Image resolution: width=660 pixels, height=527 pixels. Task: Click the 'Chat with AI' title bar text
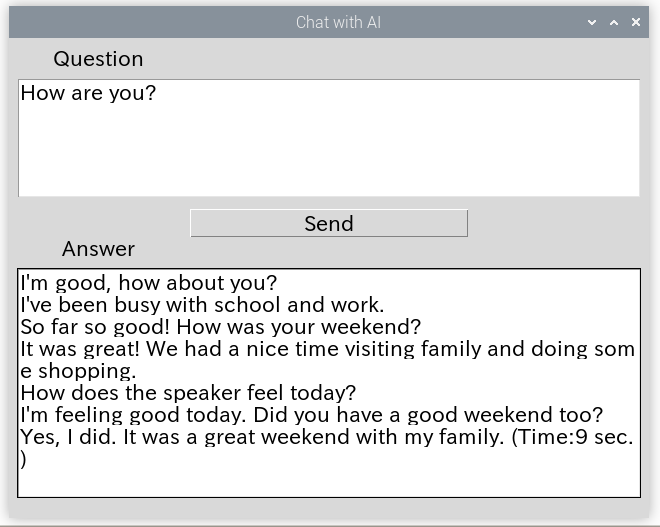[338, 22]
